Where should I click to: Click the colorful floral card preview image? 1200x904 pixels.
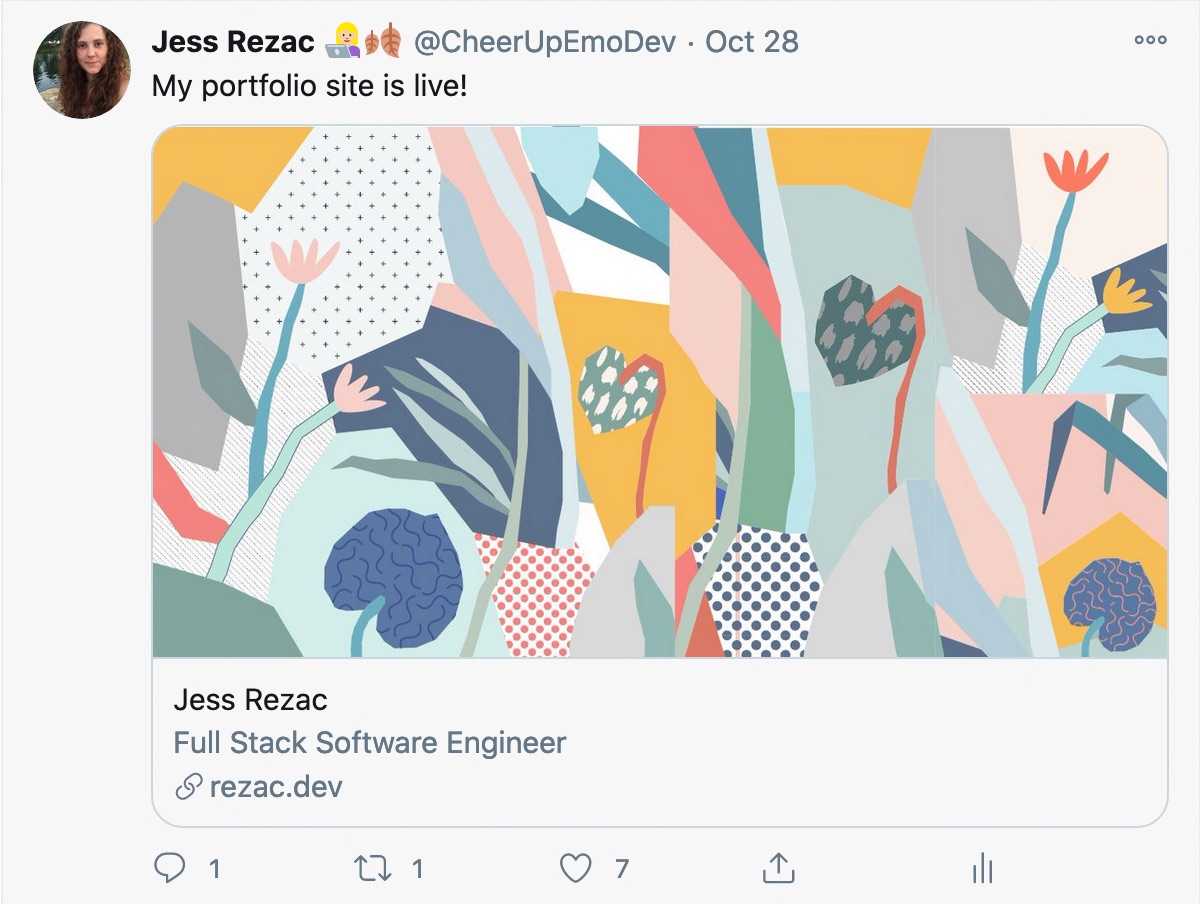[659, 391]
